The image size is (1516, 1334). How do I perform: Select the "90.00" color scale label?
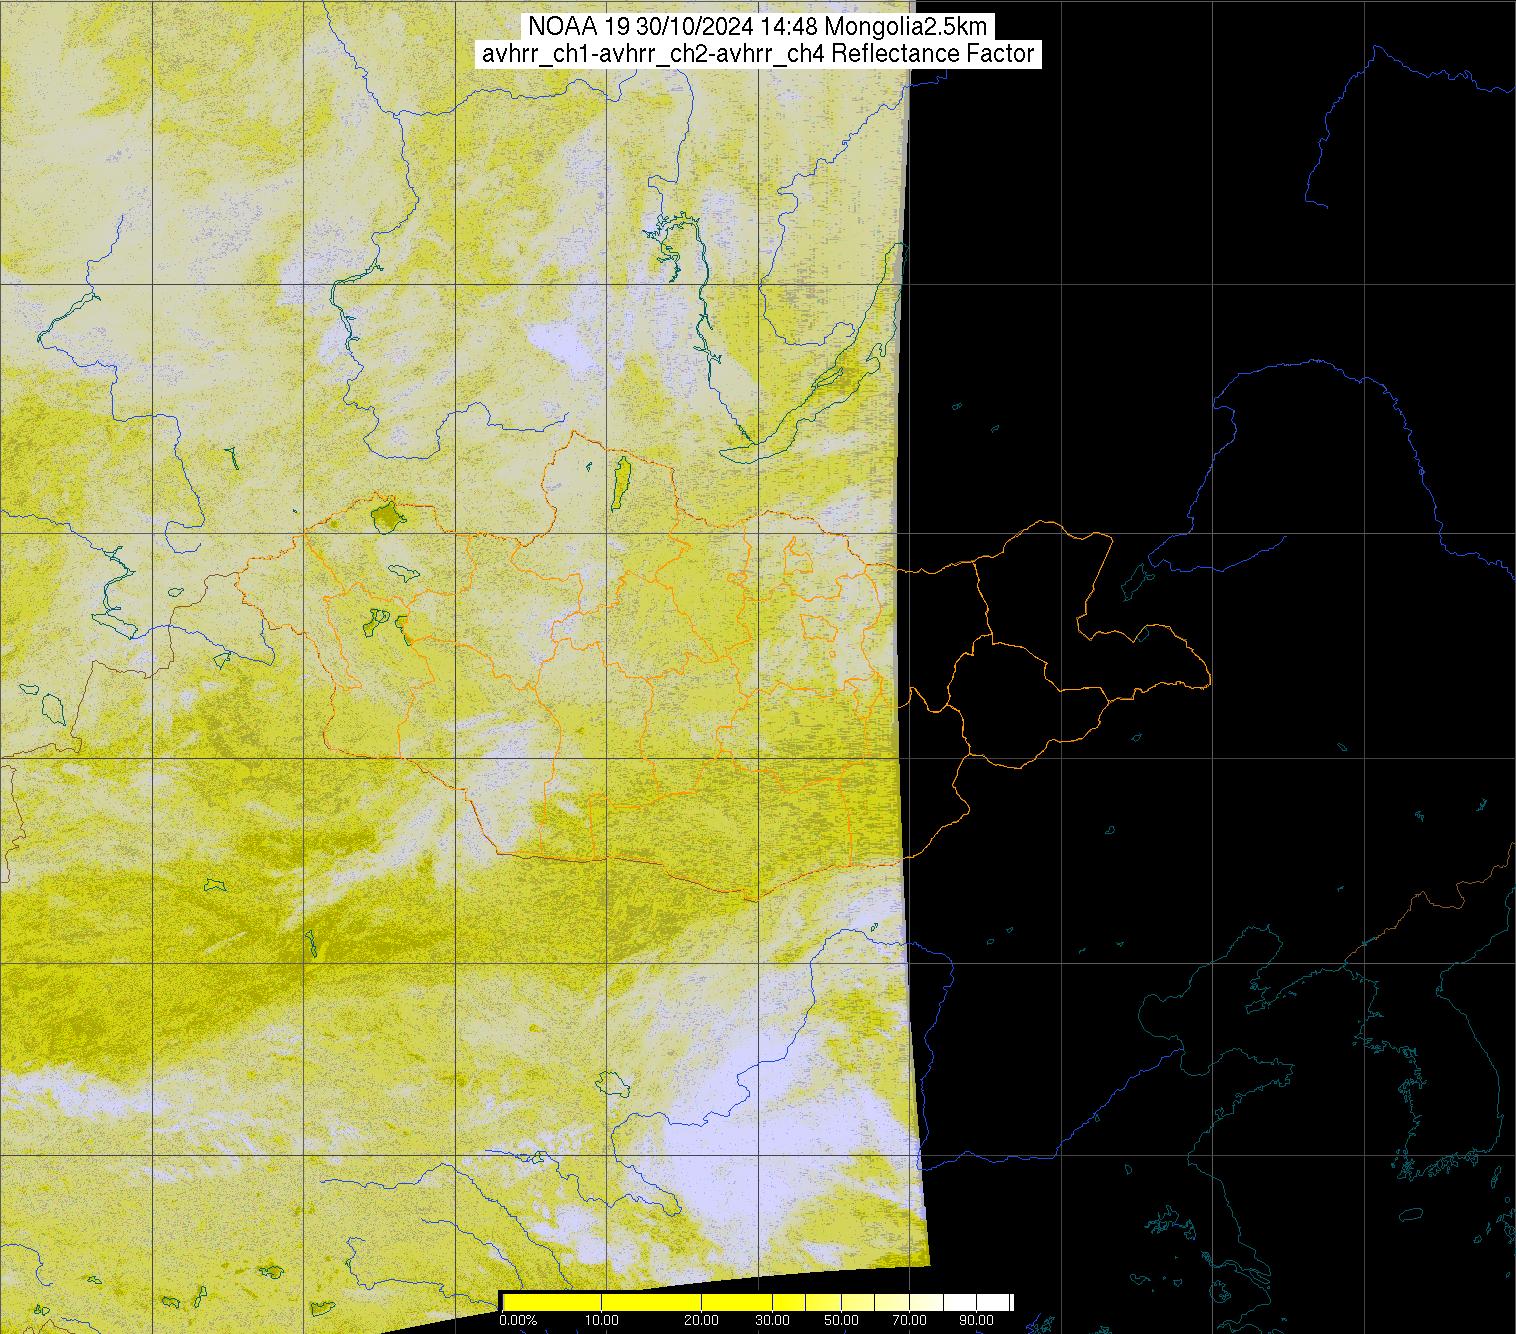(978, 1320)
